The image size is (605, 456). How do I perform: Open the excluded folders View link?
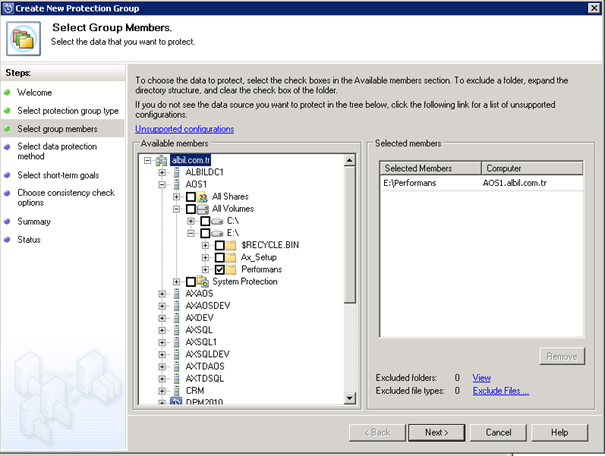(x=482, y=378)
